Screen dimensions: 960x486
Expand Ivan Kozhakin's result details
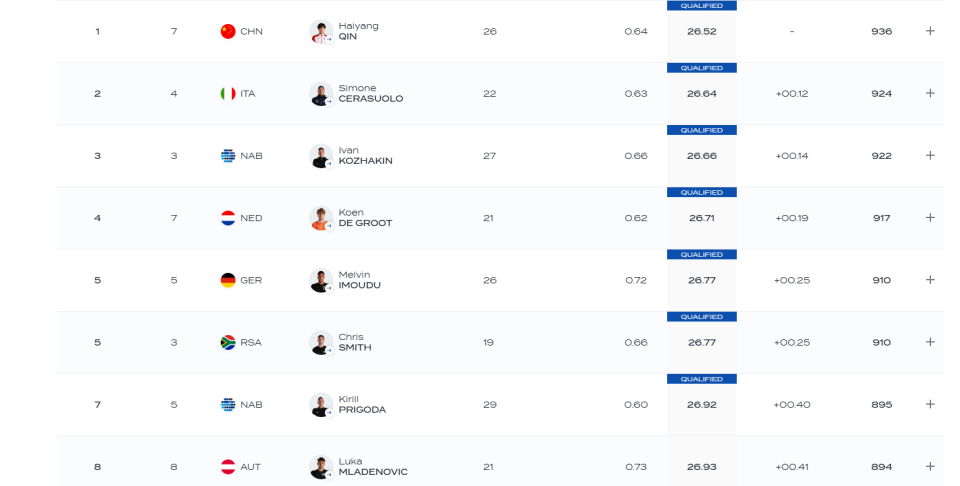(x=930, y=155)
